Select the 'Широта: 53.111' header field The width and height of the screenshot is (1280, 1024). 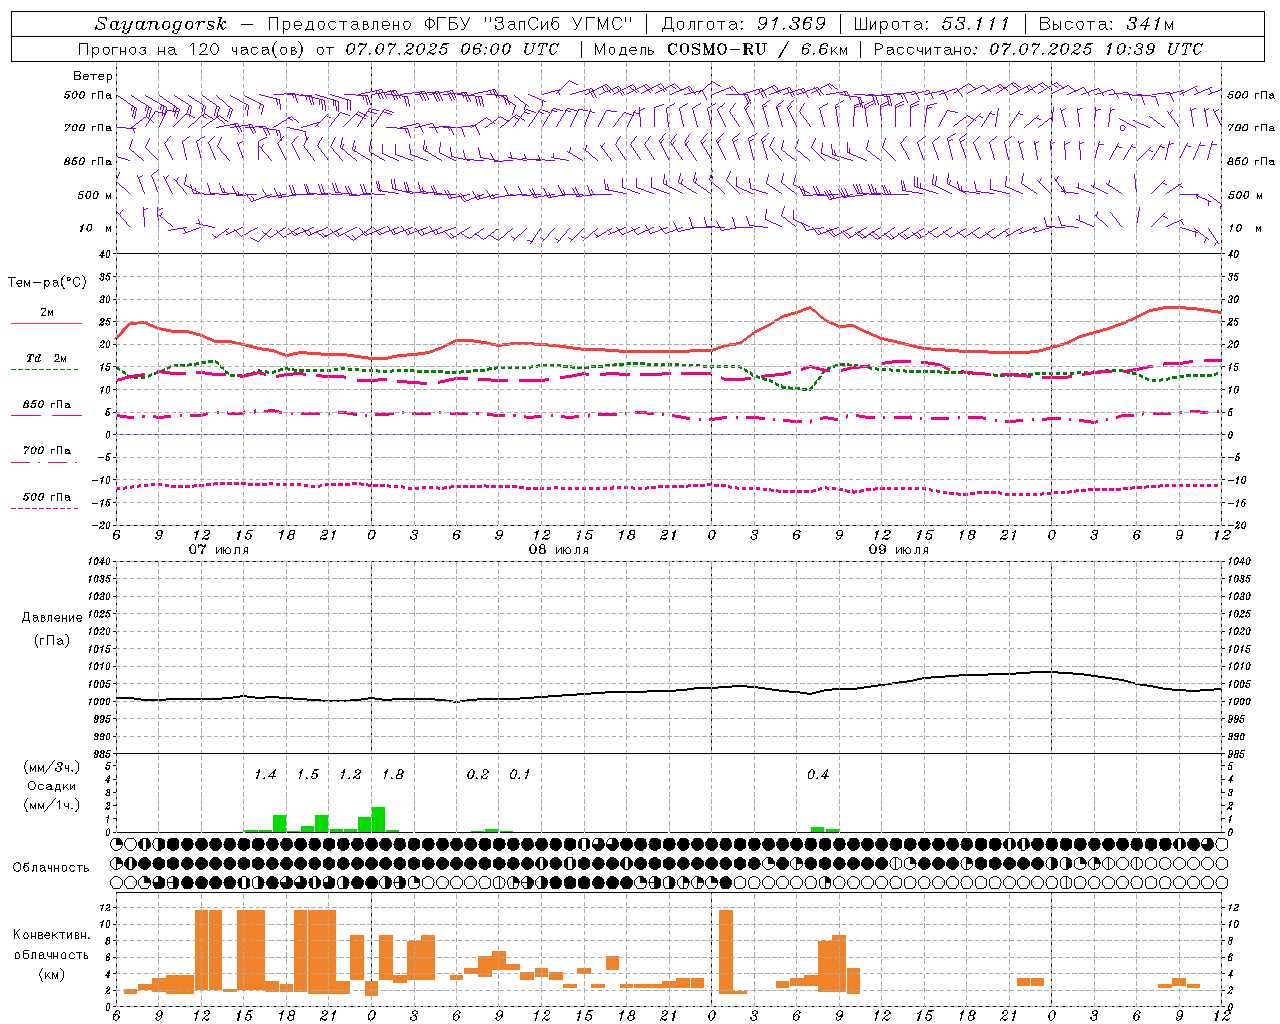(x=932, y=25)
